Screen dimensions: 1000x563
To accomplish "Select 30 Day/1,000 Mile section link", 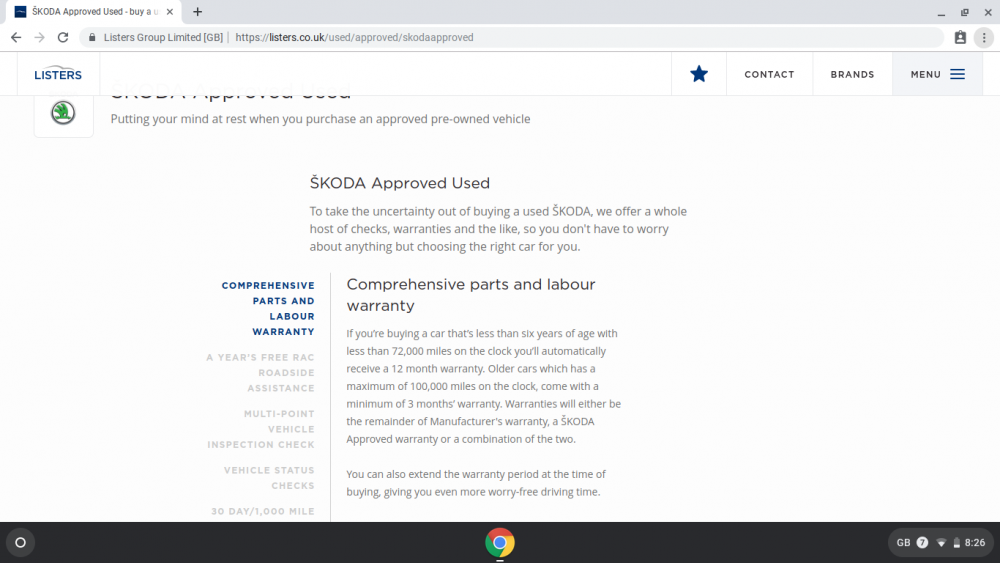I will click(x=263, y=511).
